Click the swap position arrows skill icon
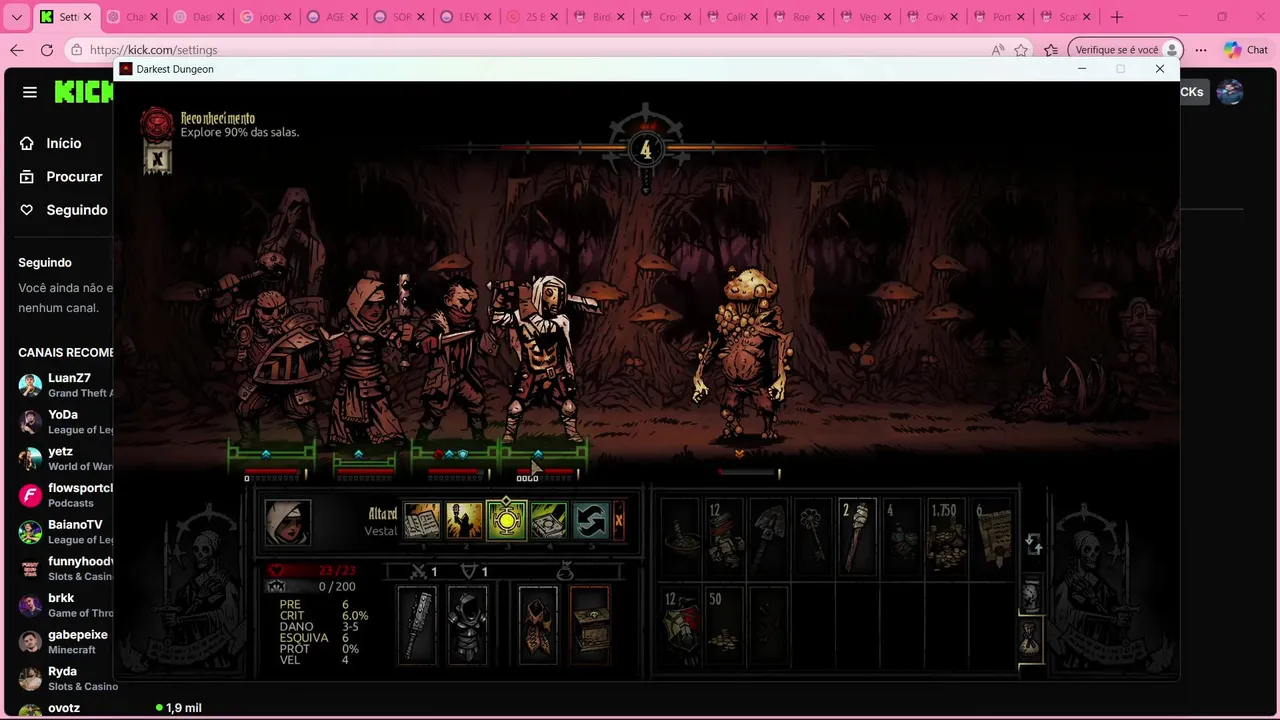This screenshot has height=720, width=1280. pyautogui.click(x=591, y=521)
